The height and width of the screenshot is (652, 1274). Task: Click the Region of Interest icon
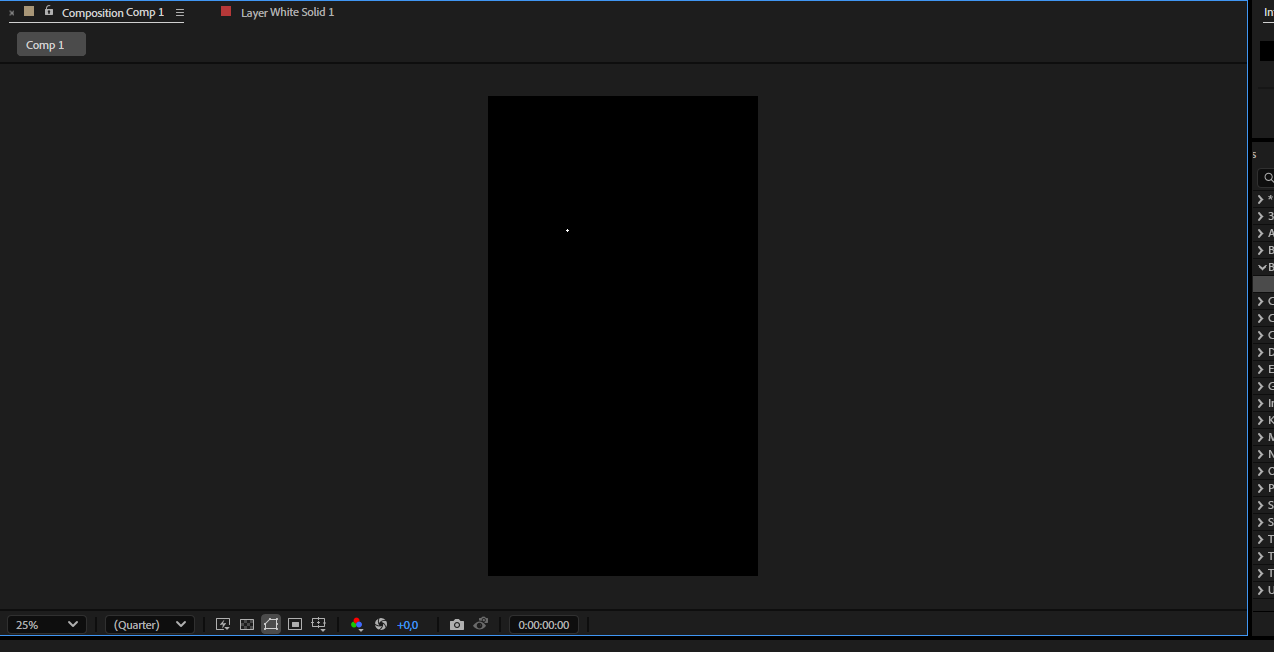coord(295,624)
